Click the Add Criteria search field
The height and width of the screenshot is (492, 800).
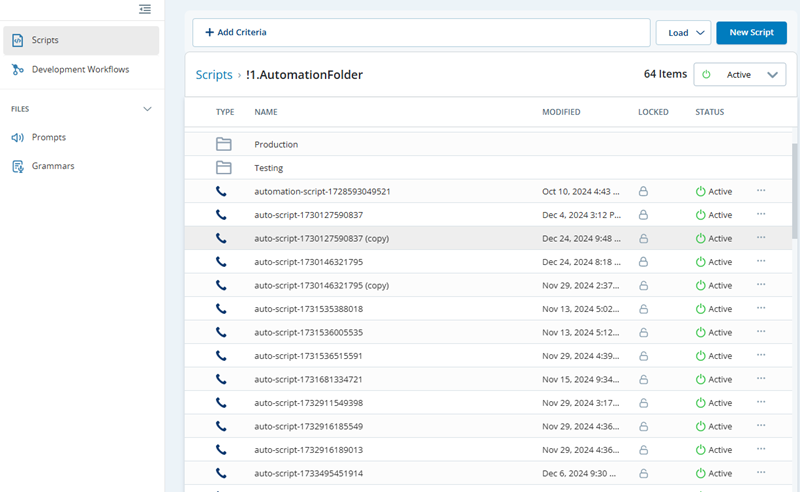(x=420, y=33)
